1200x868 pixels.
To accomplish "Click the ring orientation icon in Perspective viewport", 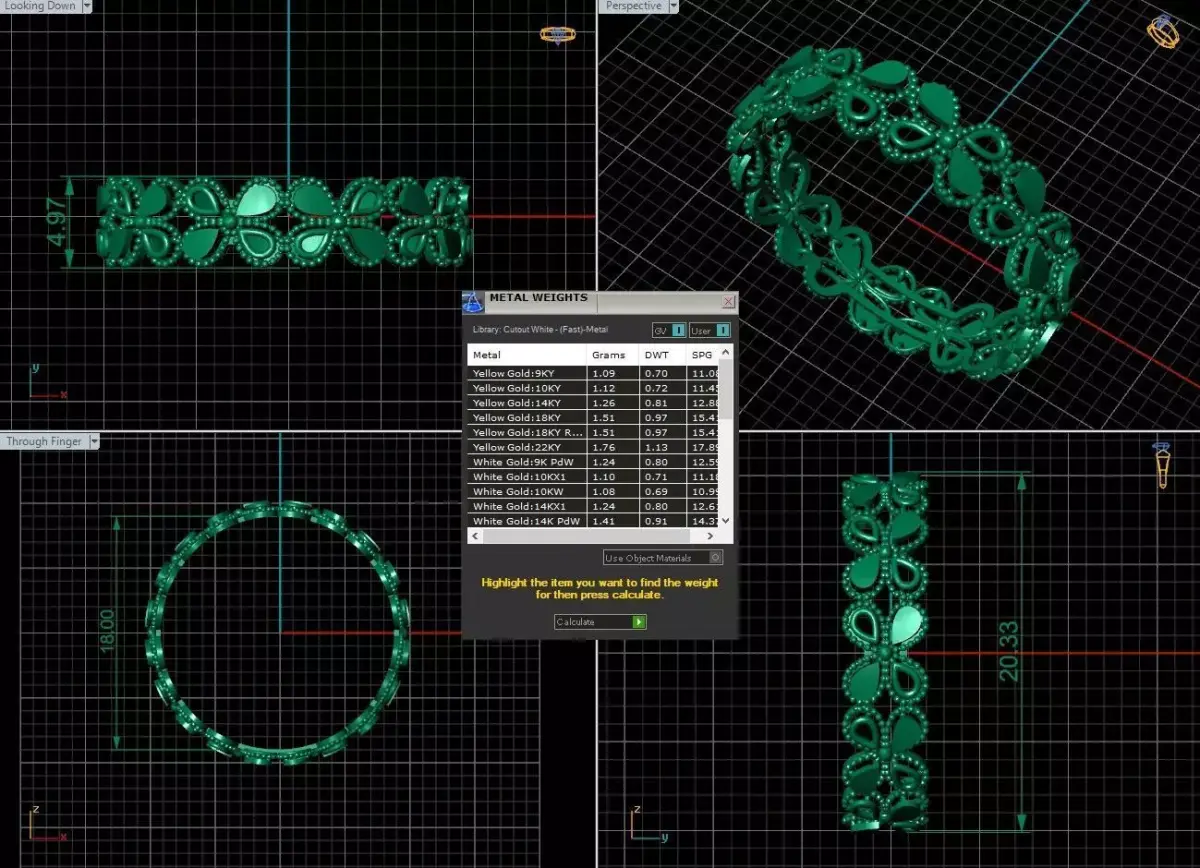I will click(1162, 31).
